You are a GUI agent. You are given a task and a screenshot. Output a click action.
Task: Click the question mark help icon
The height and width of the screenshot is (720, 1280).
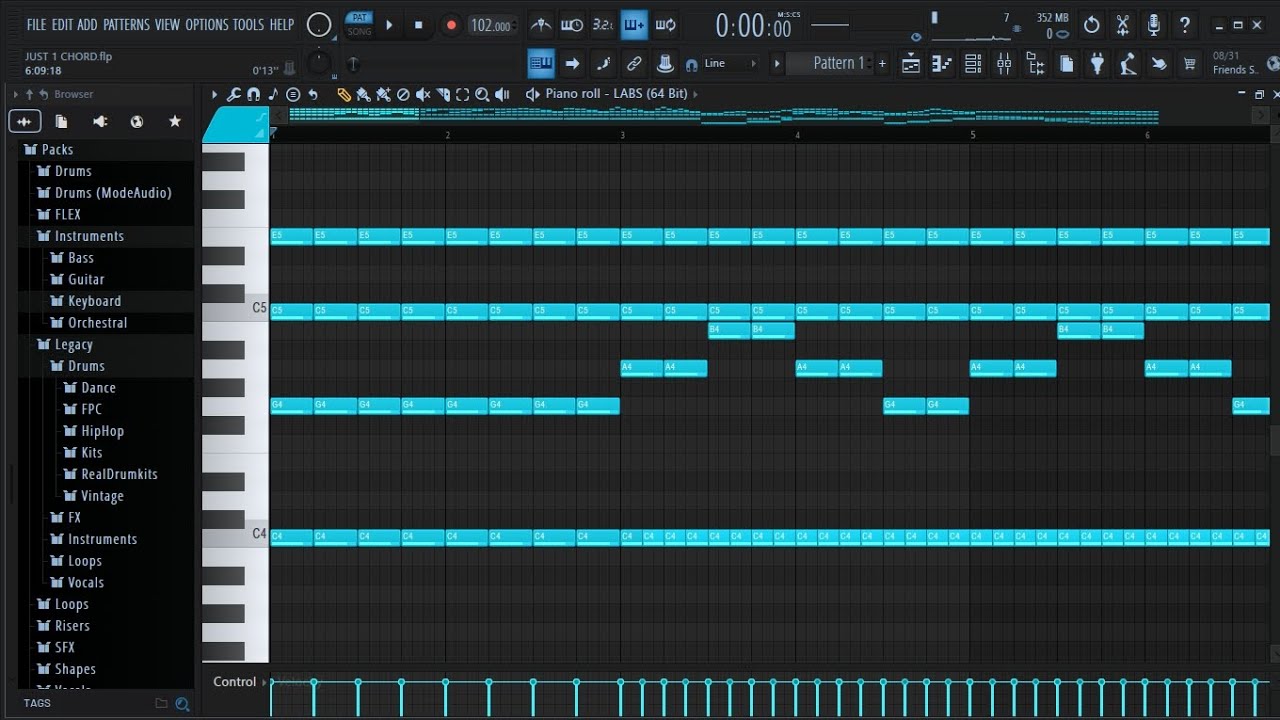1185,25
